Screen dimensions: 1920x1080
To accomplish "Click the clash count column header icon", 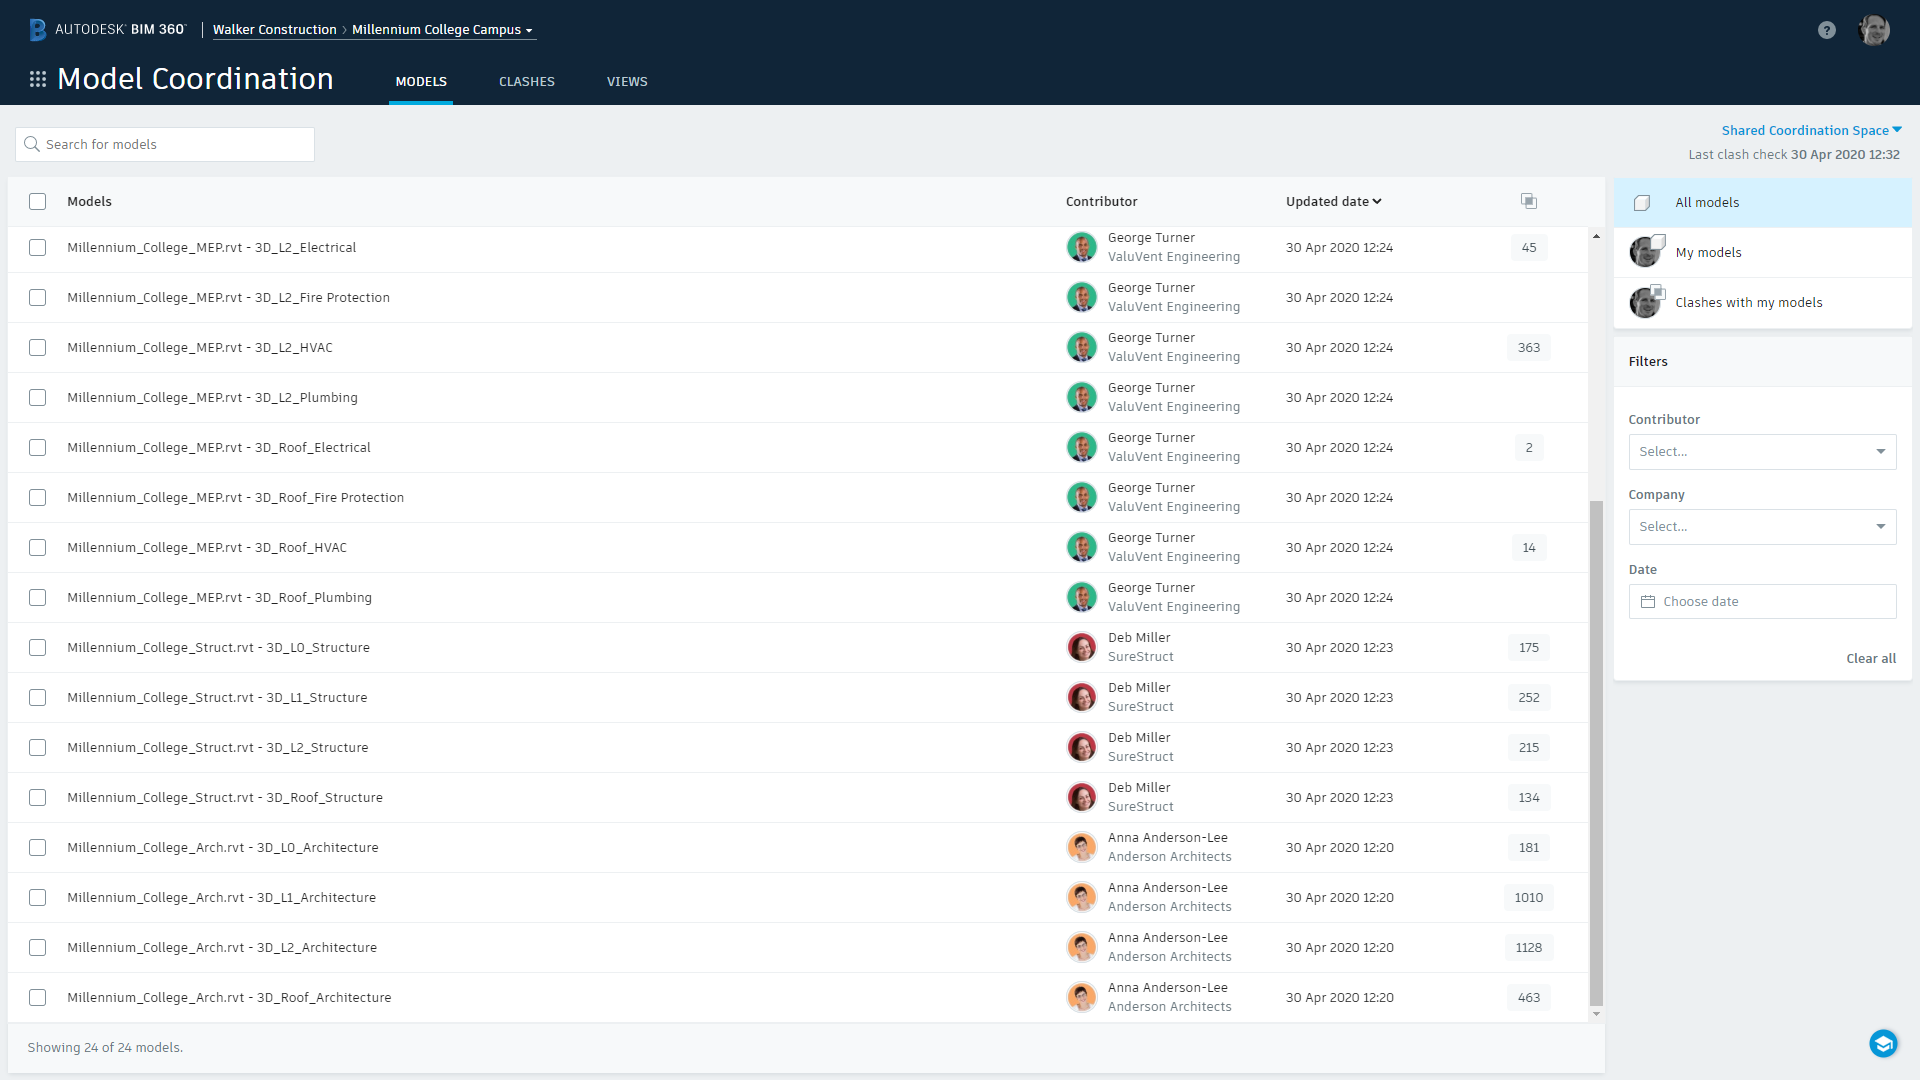I will (1528, 201).
